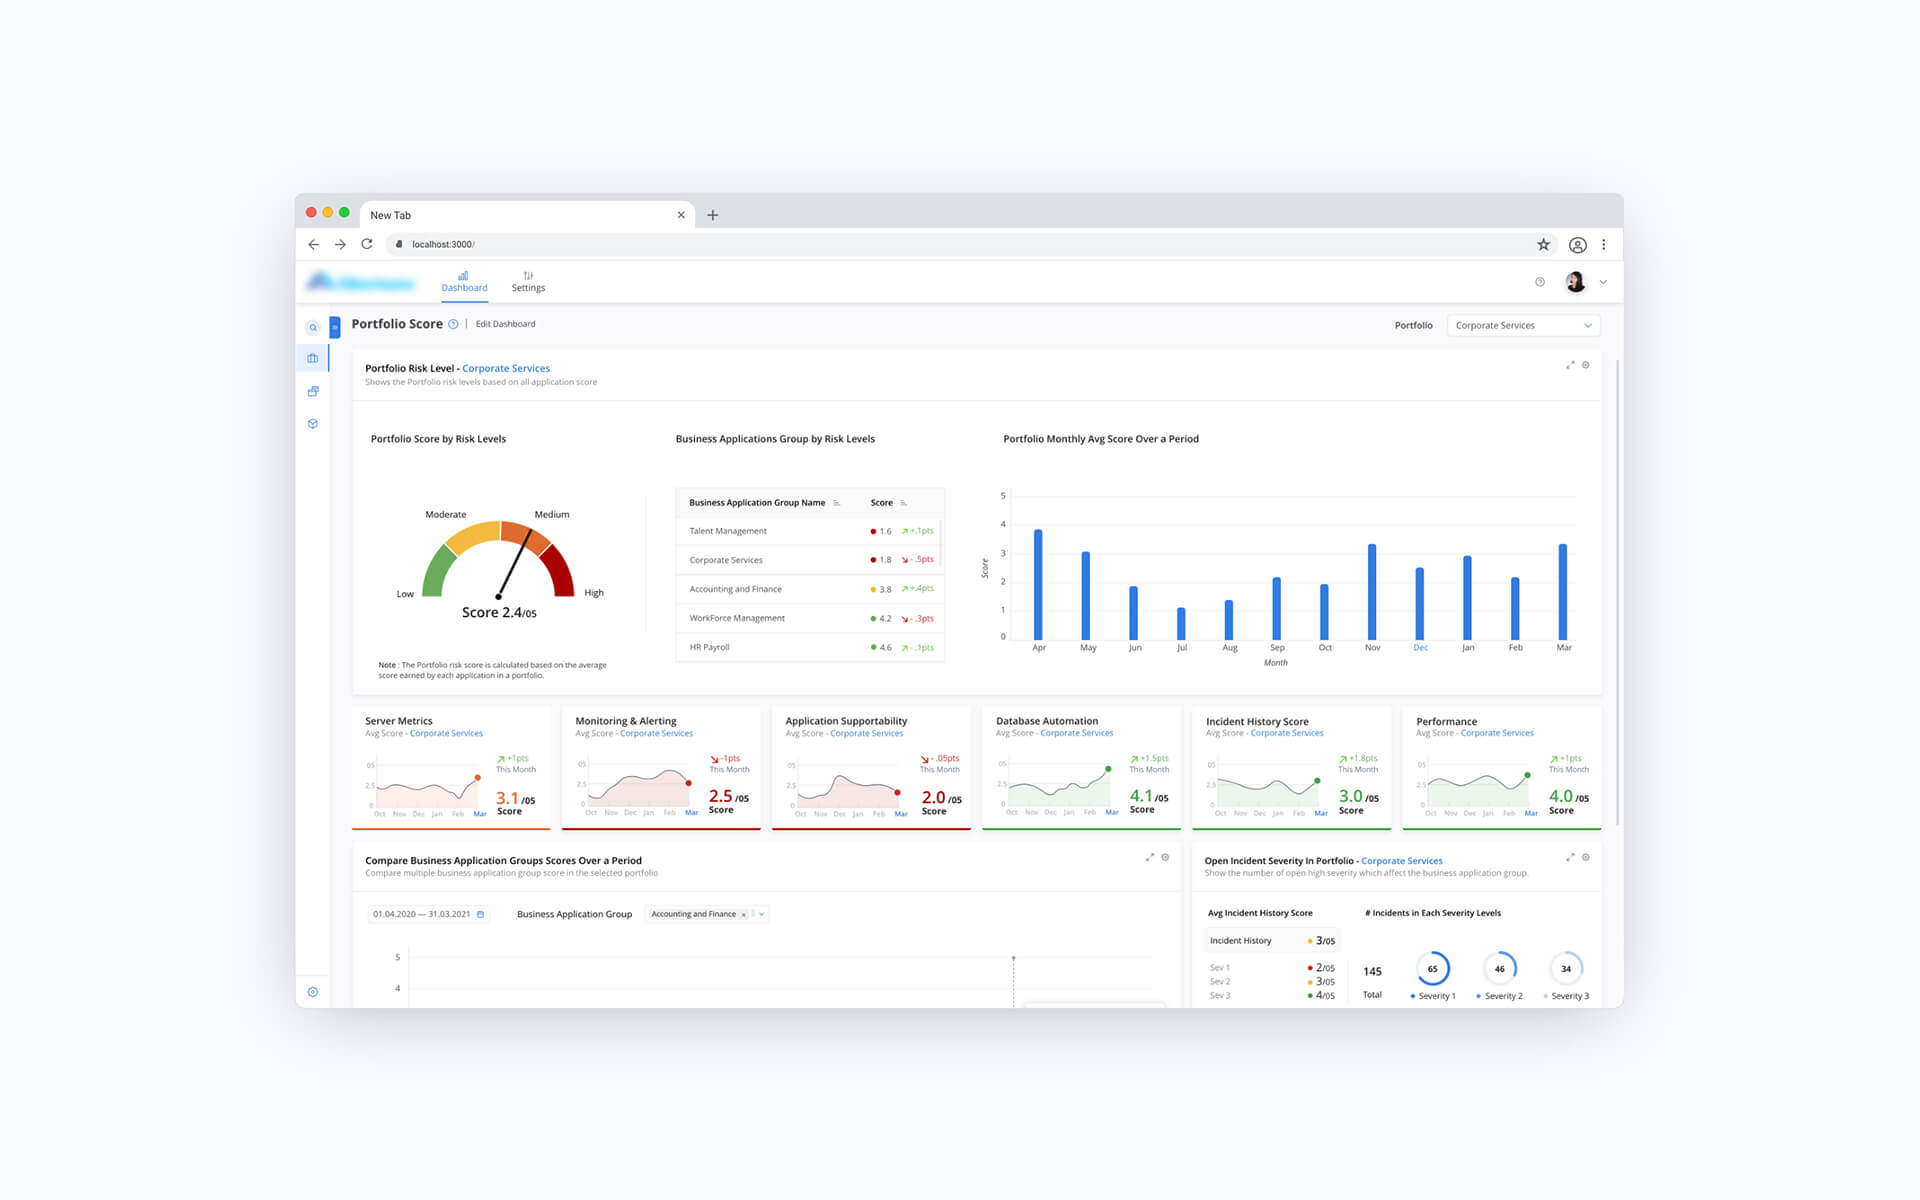This screenshot has height=1200, width=1920.
Task: Remove the Accounting and Finance tag
Action: click(x=743, y=914)
